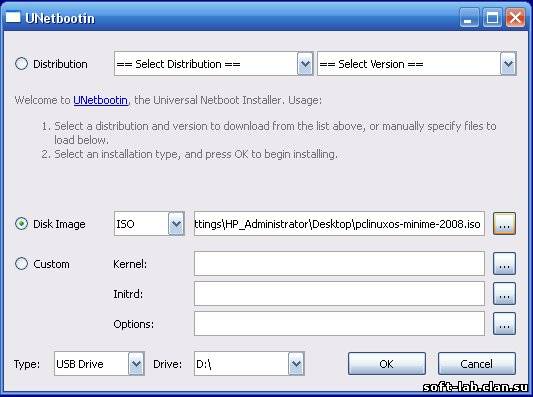Open the Type USB Drive dropdown
Image resolution: width=533 pixels, height=397 pixels.
(x=99, y=364)
